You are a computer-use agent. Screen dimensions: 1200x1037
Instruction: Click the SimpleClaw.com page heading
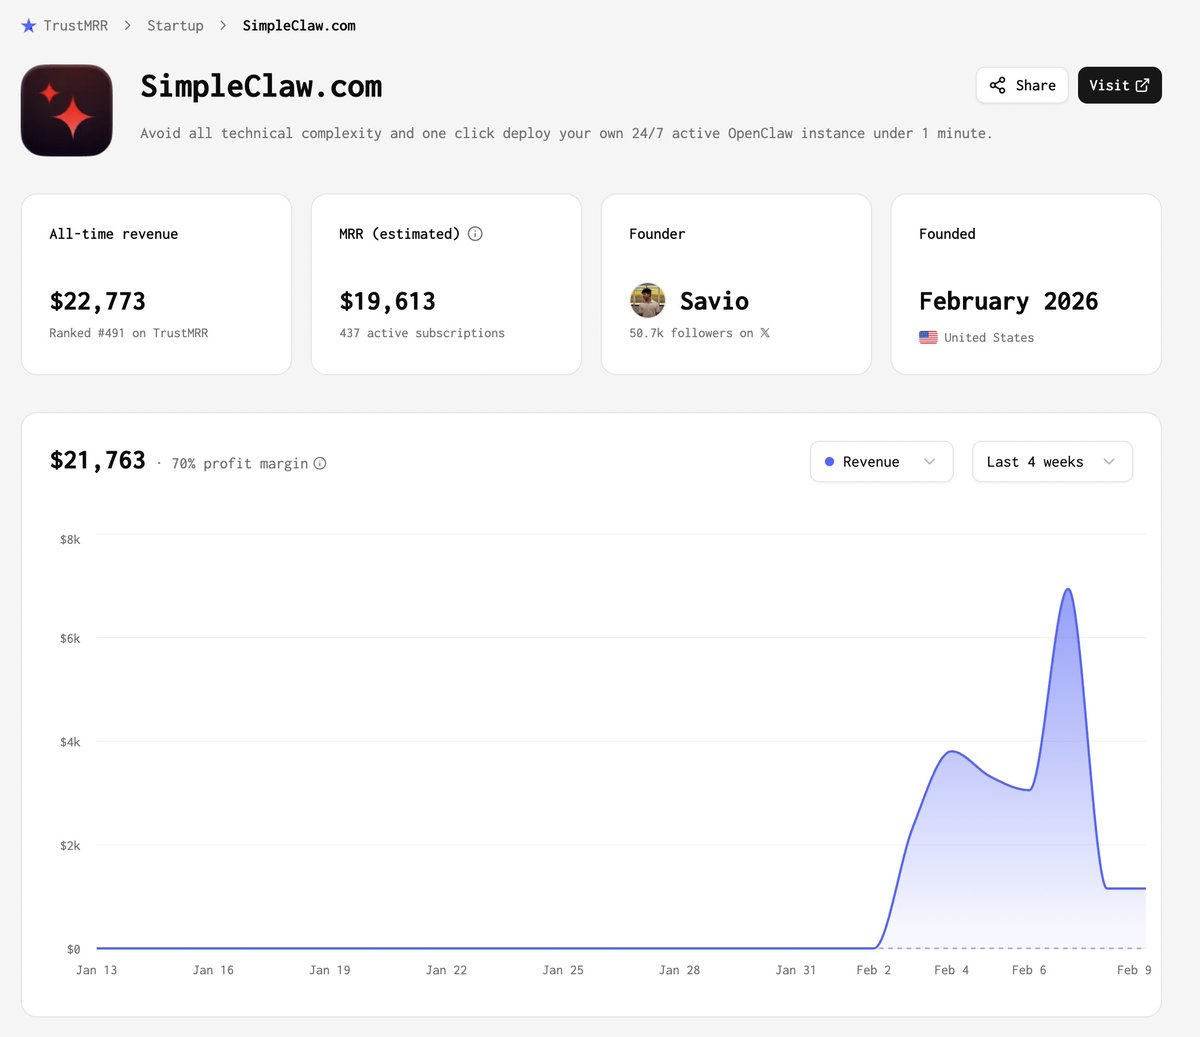pos(261,87)
